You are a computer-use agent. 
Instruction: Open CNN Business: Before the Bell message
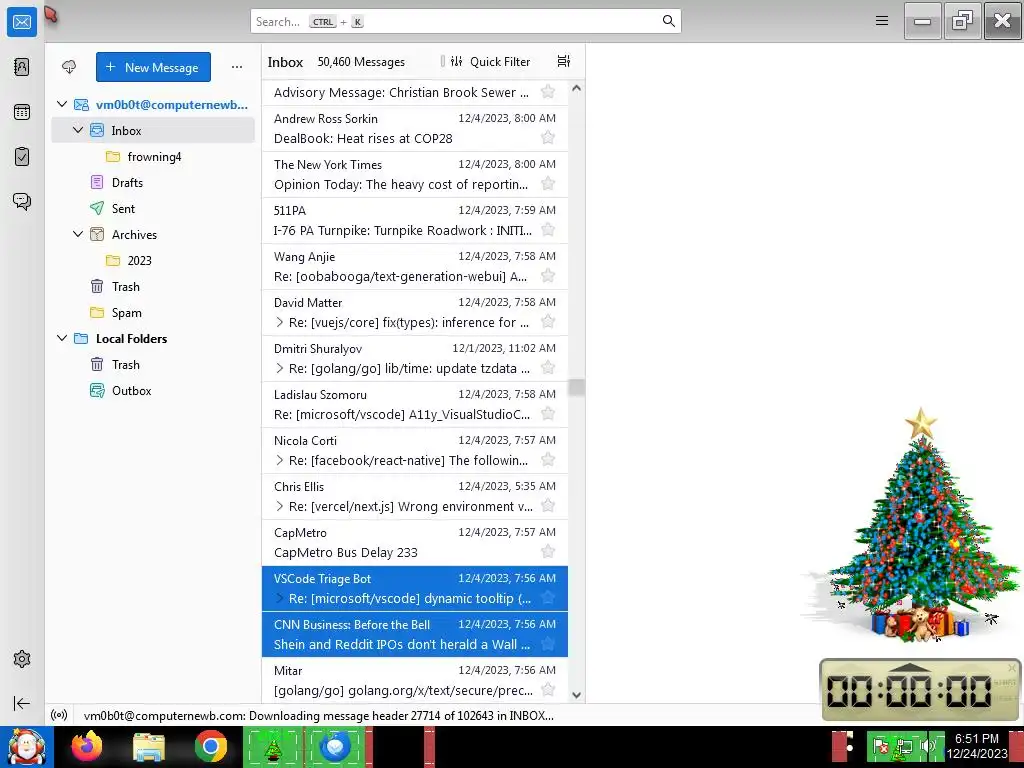point(415,634)
